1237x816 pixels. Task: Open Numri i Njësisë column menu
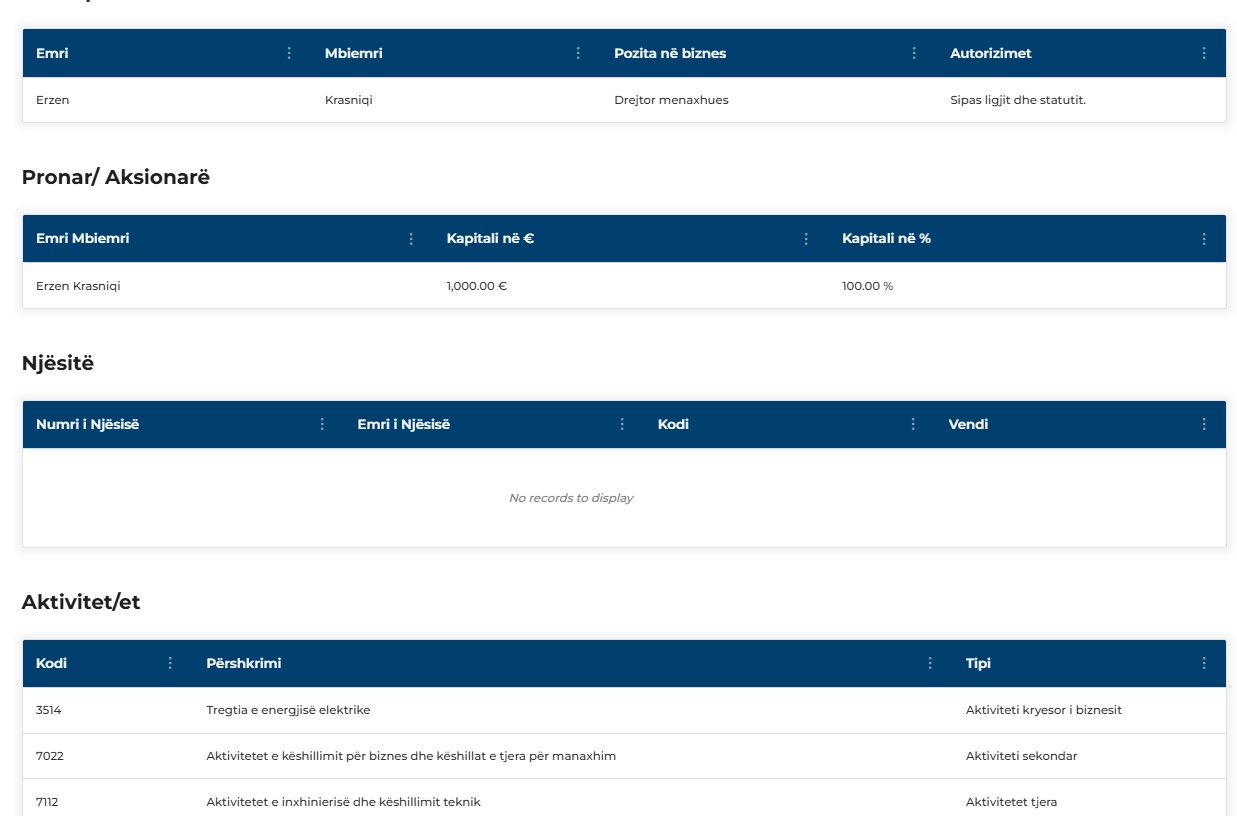[x=322, y=424]
